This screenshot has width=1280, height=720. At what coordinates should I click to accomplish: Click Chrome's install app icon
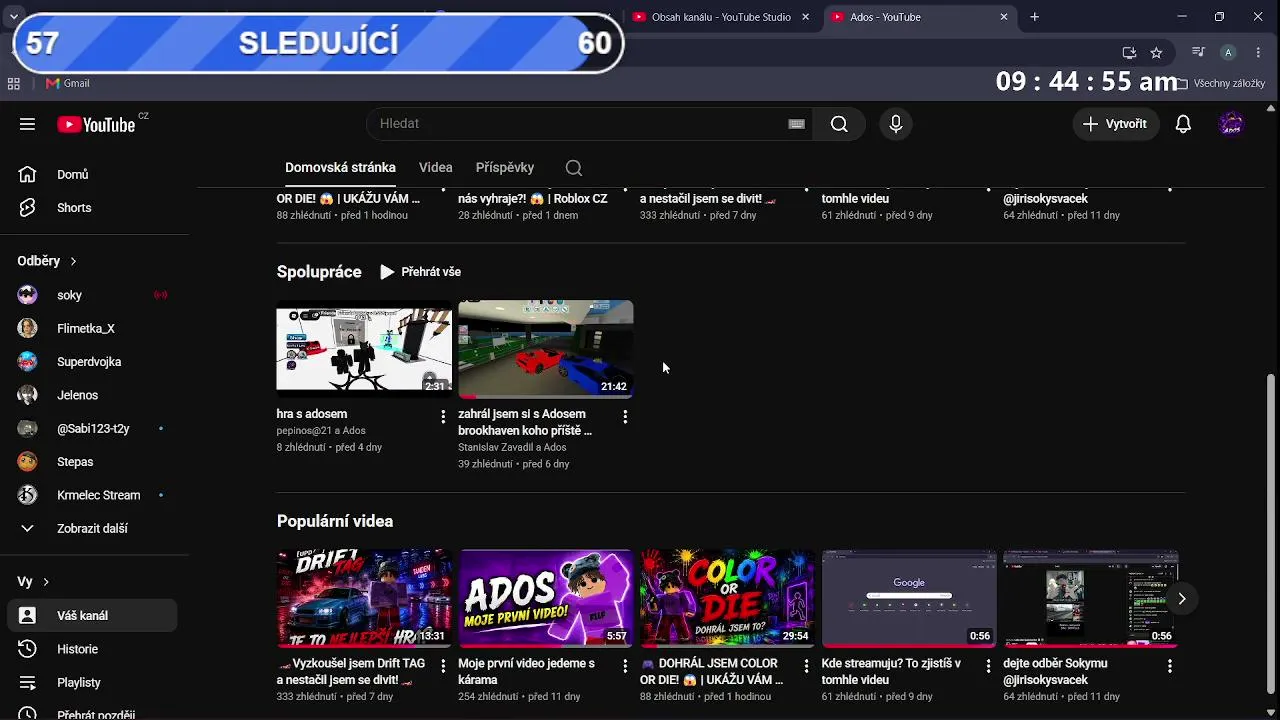[x=1129, y=53]
